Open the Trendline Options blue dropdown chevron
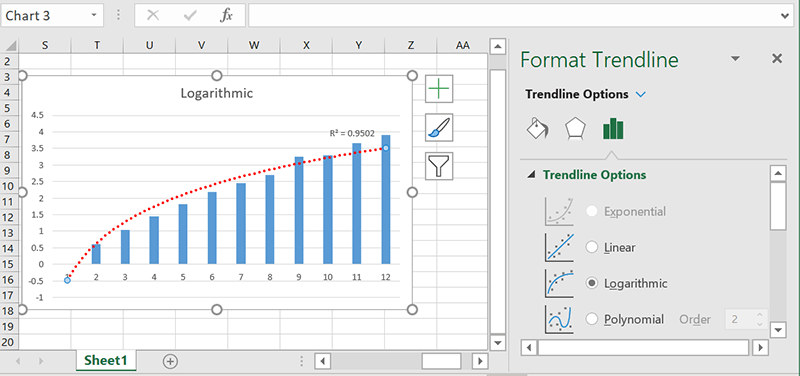Screen dimensions: 800x376 [x=641, y=94]
